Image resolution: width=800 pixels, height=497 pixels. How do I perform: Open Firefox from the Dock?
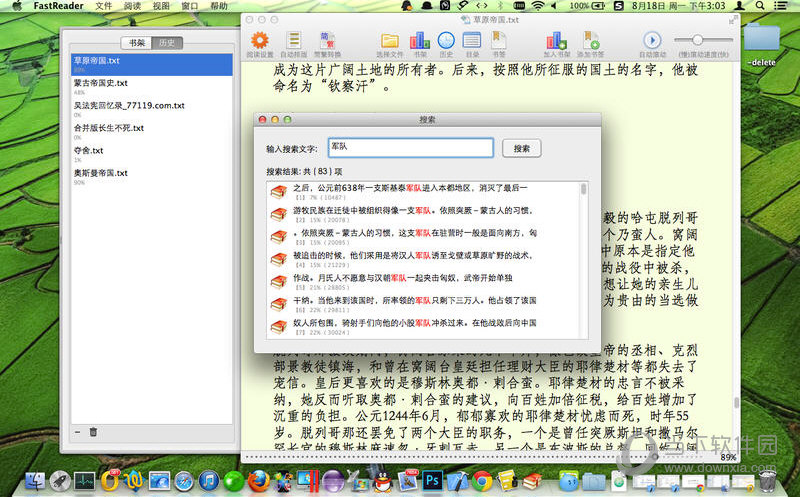click(x=258, y=481)
